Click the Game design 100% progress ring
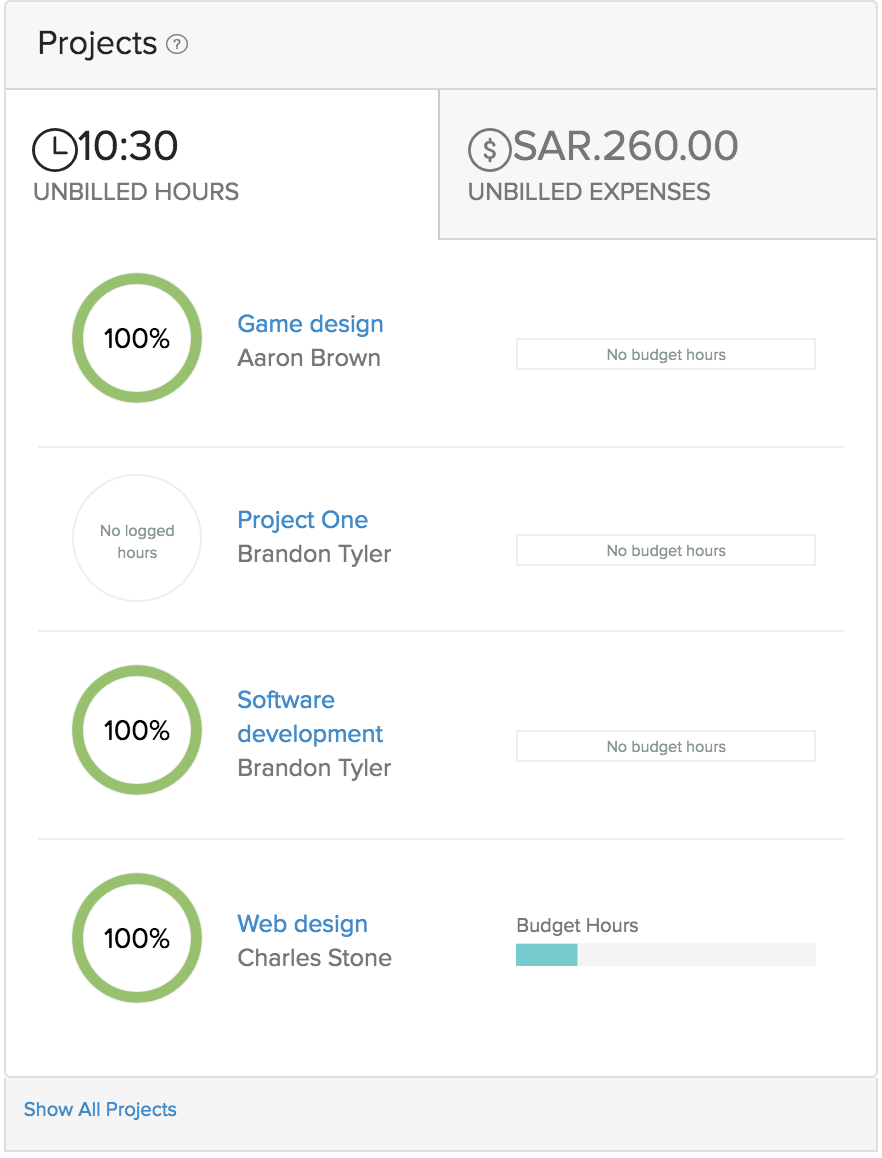 [x=137, y=338]
